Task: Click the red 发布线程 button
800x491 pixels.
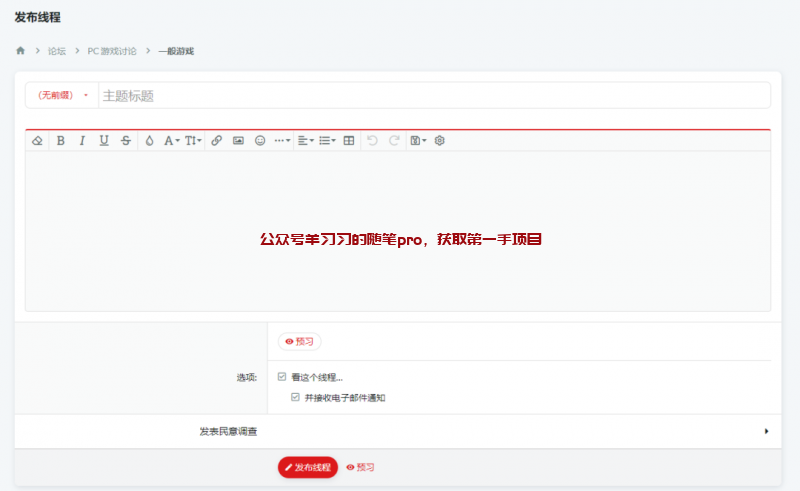Action: click(x=308, y=467)
